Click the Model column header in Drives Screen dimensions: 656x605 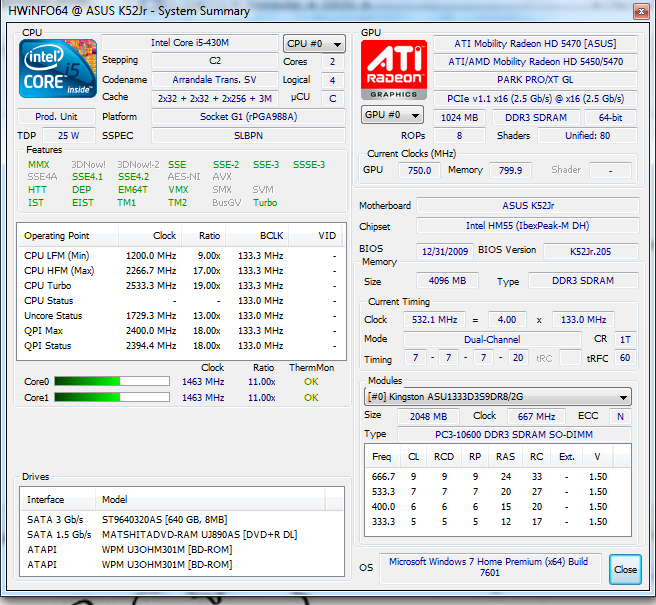(x=210, y=500)
